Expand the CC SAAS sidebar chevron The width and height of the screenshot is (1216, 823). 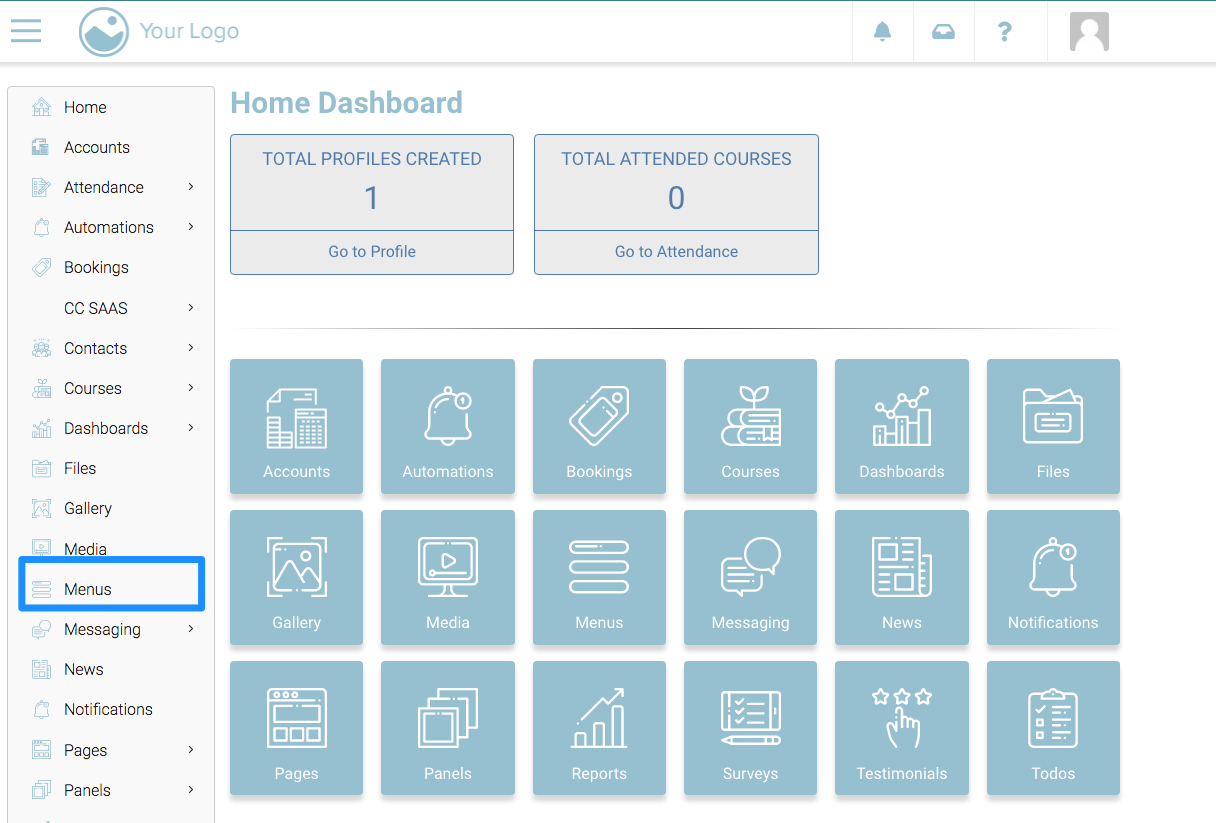190,308
